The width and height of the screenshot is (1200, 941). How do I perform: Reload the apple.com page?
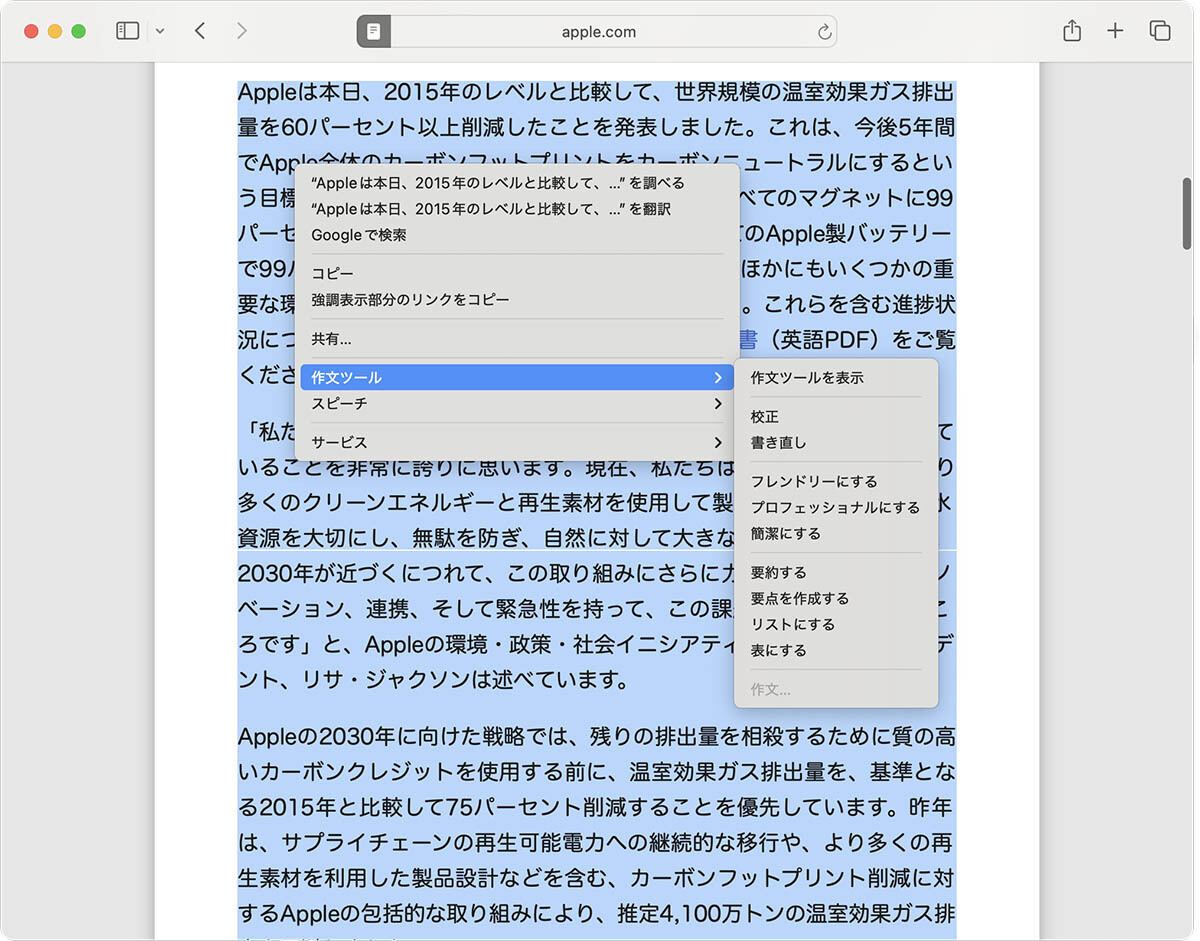click(x=824, y=32)
